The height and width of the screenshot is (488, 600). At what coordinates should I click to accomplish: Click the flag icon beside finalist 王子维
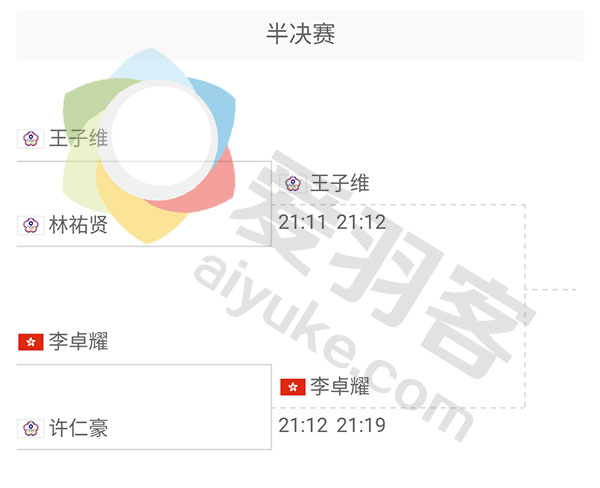293,184
